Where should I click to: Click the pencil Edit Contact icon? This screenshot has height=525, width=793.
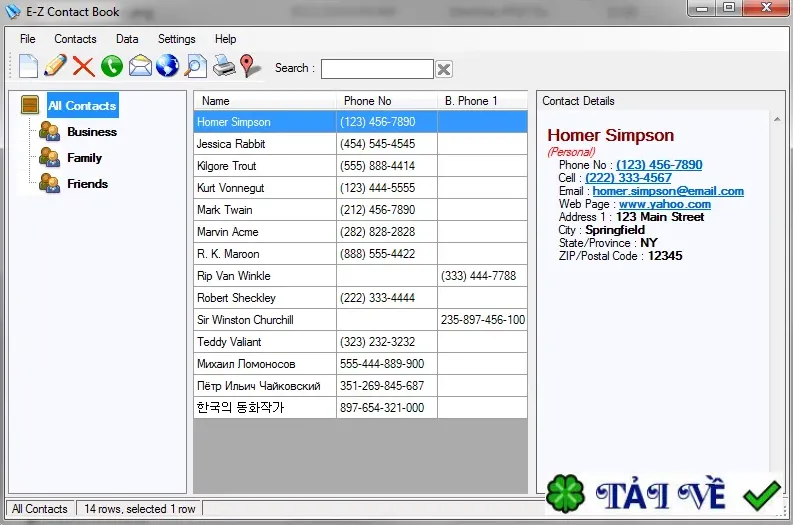click(x=55, y=66)
